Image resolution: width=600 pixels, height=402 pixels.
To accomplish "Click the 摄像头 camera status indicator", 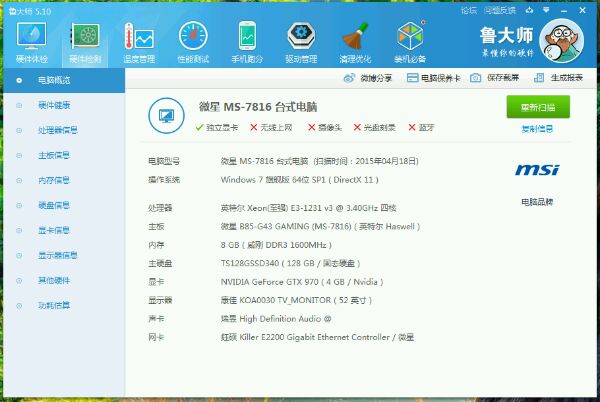I will [x=325, y=127].
